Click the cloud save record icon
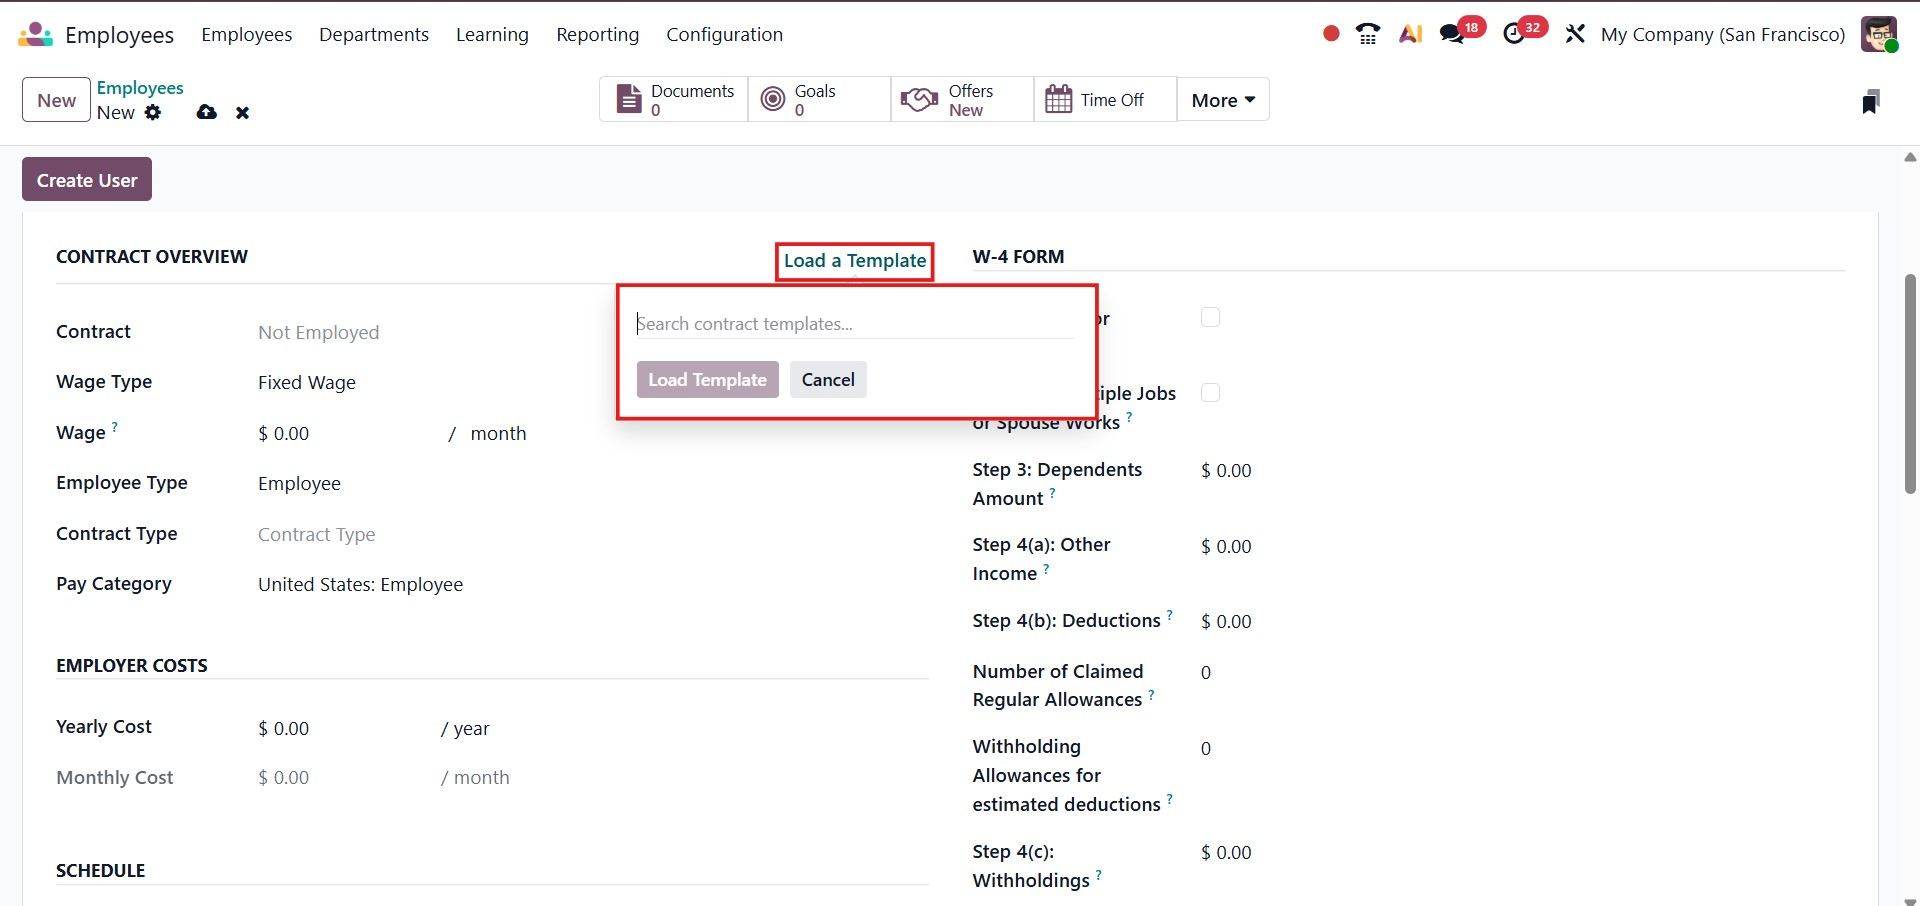Viewport: 1920px width, 906px height. click(x=207, y=112)
